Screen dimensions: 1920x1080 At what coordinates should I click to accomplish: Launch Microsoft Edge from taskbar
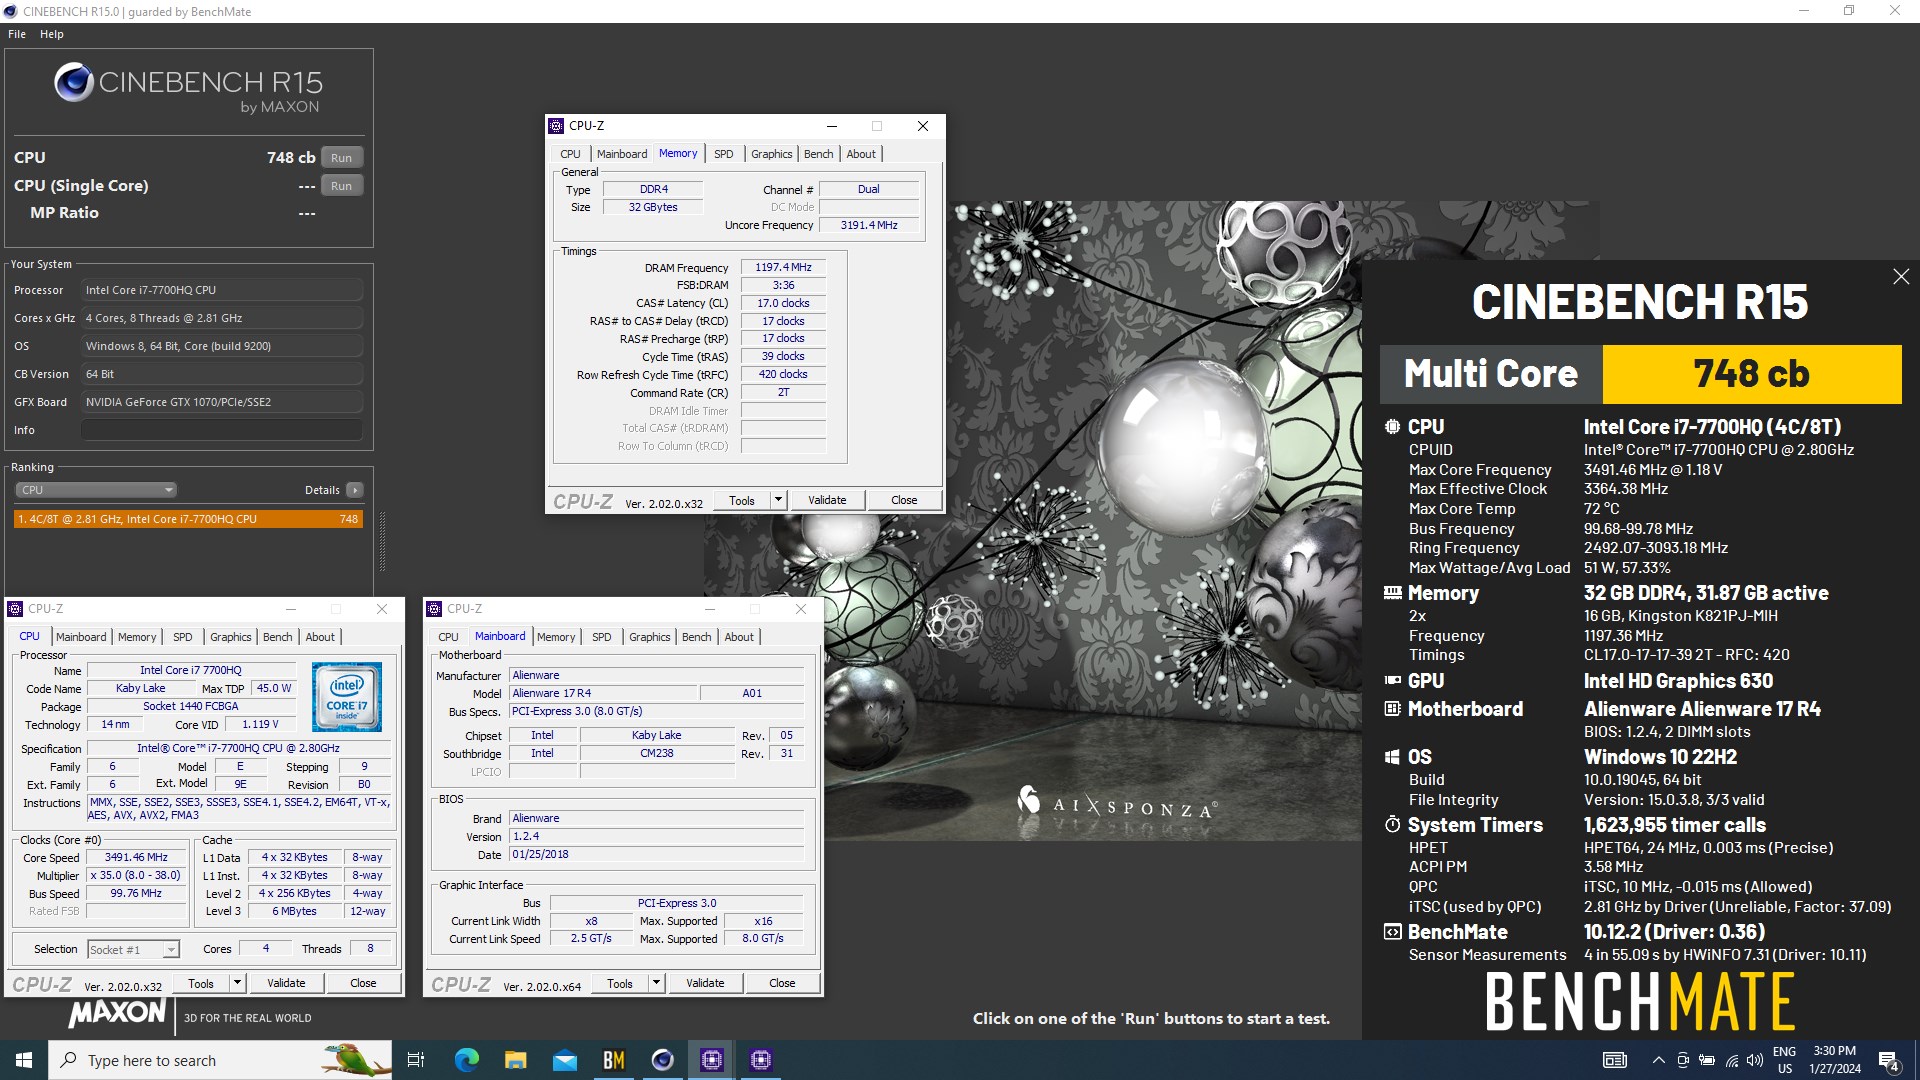click(x=466, y=1060)
